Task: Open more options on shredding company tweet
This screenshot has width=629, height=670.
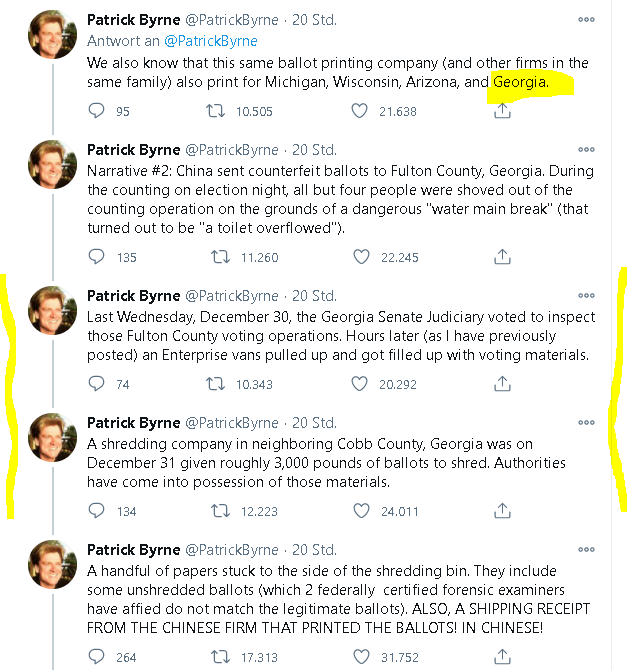Action: [587, 422]
